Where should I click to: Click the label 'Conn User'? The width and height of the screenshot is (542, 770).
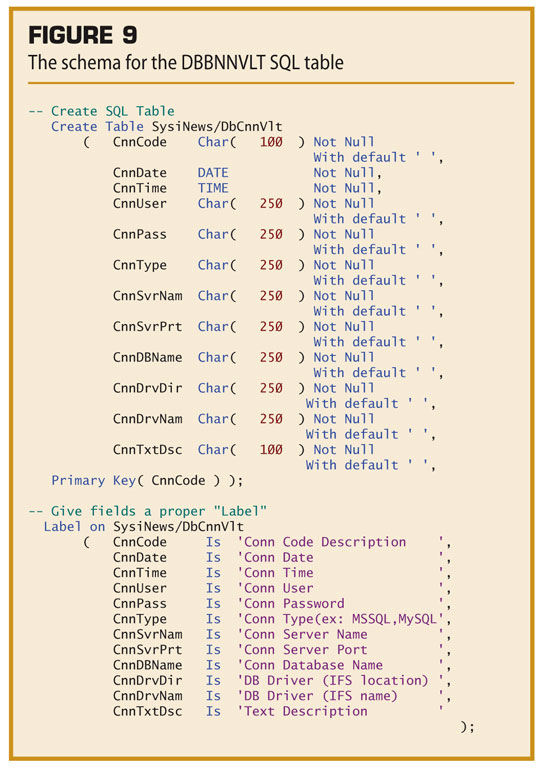(x=278, y=588)
